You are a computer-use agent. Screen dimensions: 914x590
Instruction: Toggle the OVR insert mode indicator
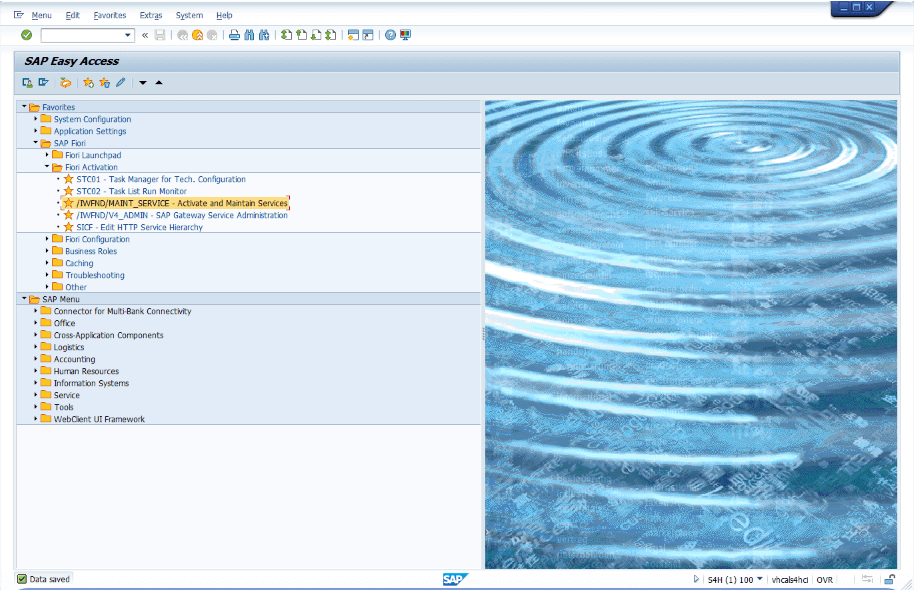[825, 579]
